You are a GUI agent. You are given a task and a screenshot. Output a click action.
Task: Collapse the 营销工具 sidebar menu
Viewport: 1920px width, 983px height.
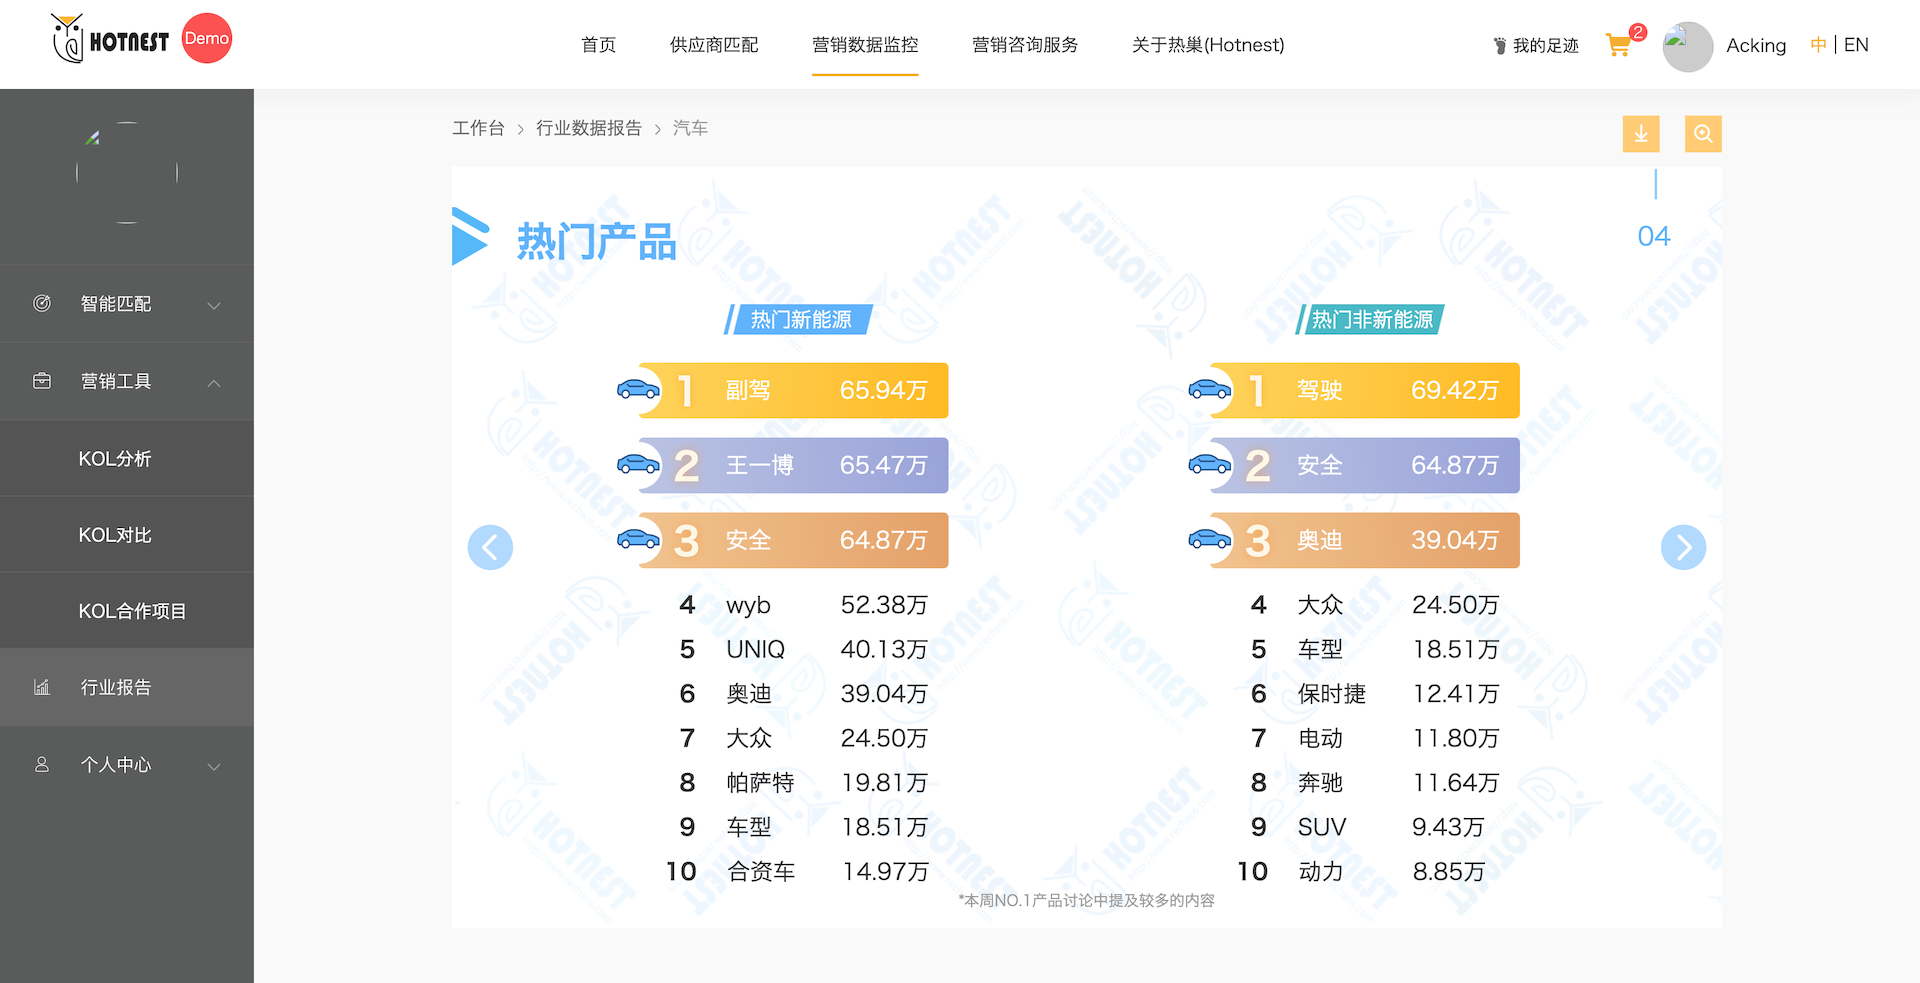[x=126, y=381]
